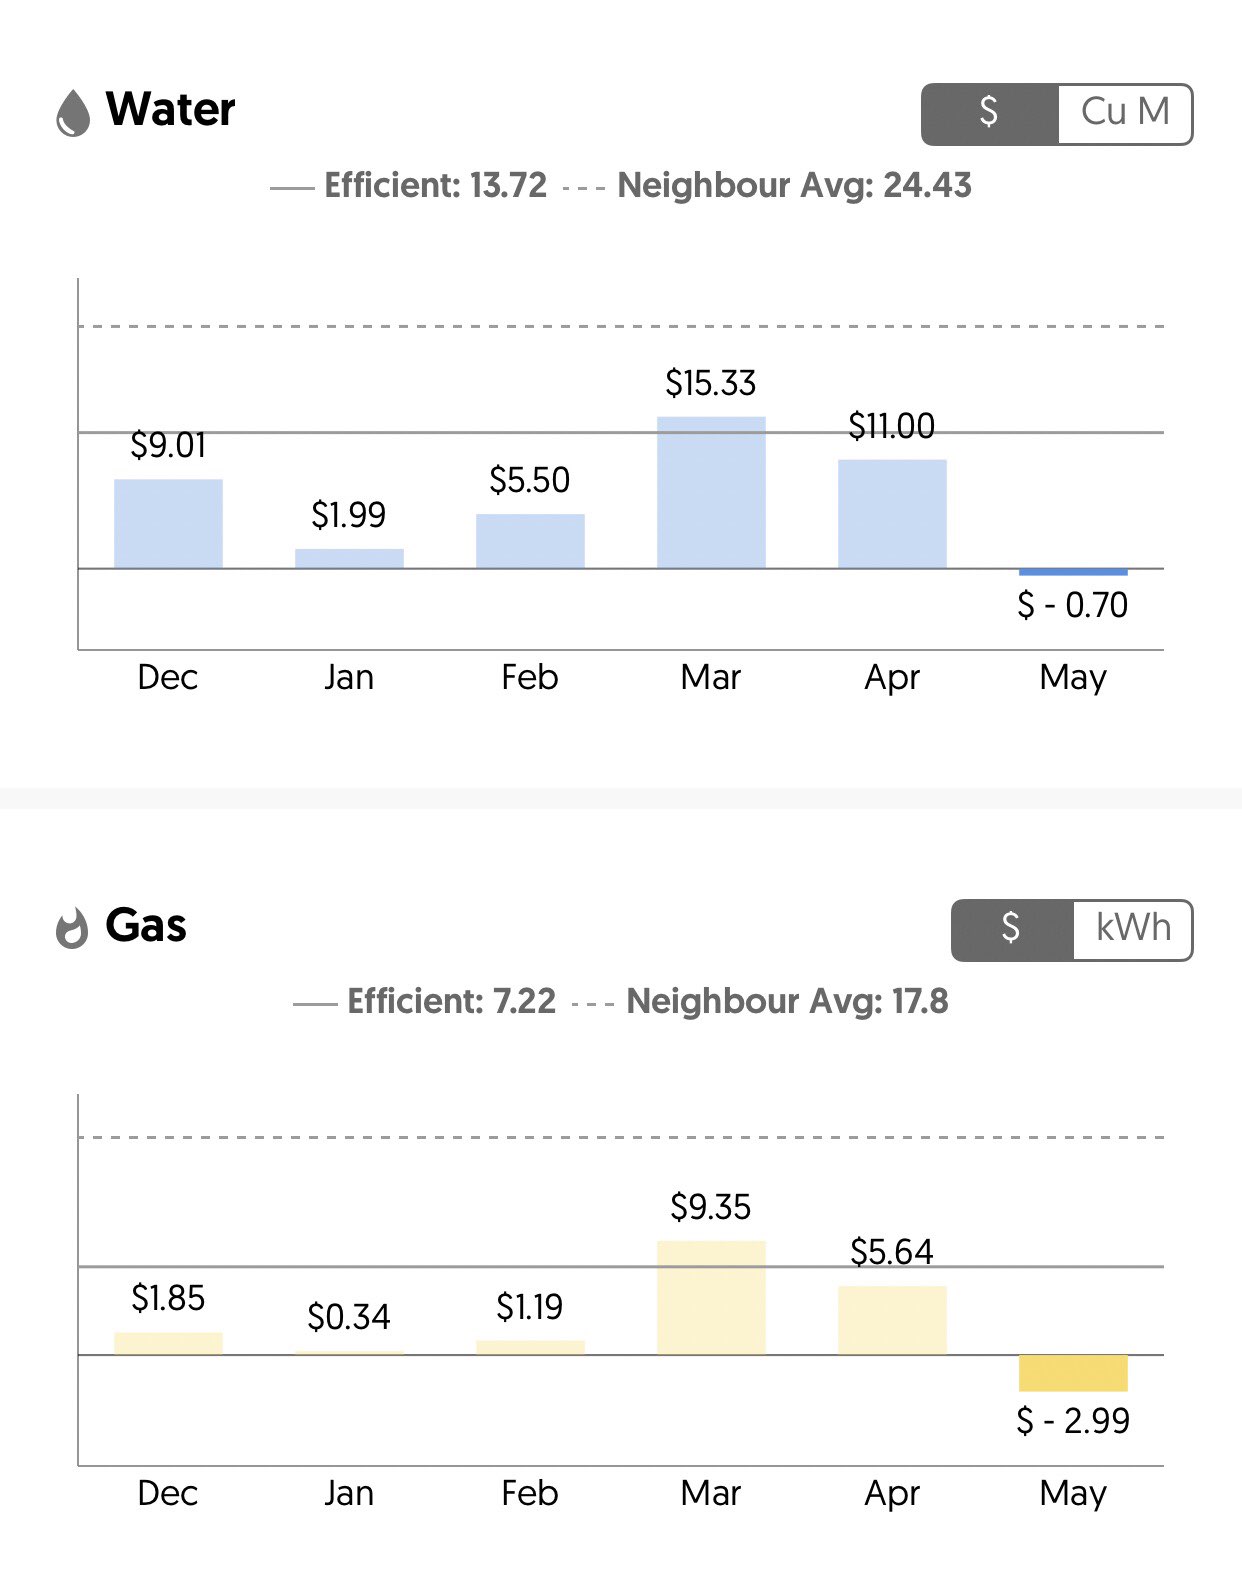Click the Gas Efficient 7.22 legend
This screenshot has width=1242, height=1574.
(x=426, y=1002)
